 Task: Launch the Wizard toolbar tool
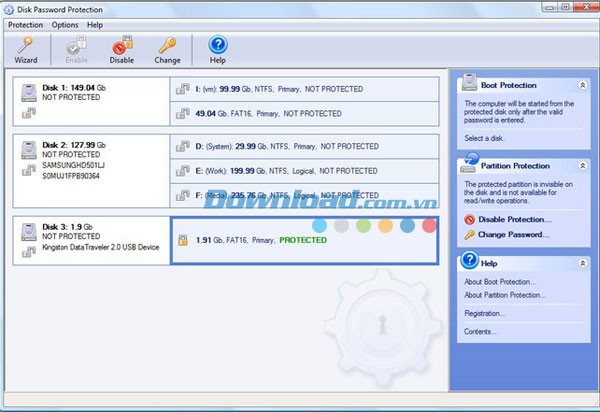[x=26, y=50]
